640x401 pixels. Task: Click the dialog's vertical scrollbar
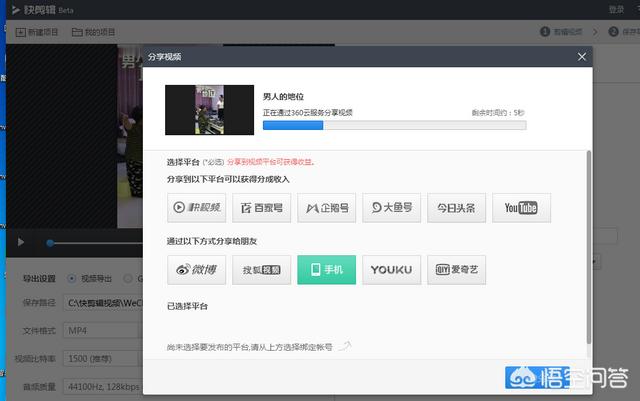[589, 247]
